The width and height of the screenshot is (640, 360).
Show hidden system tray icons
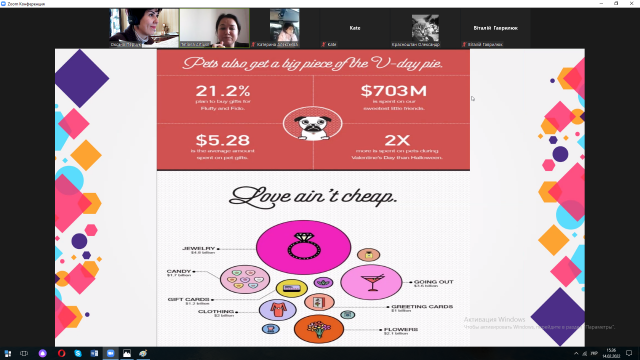click(x=576, y=353)
